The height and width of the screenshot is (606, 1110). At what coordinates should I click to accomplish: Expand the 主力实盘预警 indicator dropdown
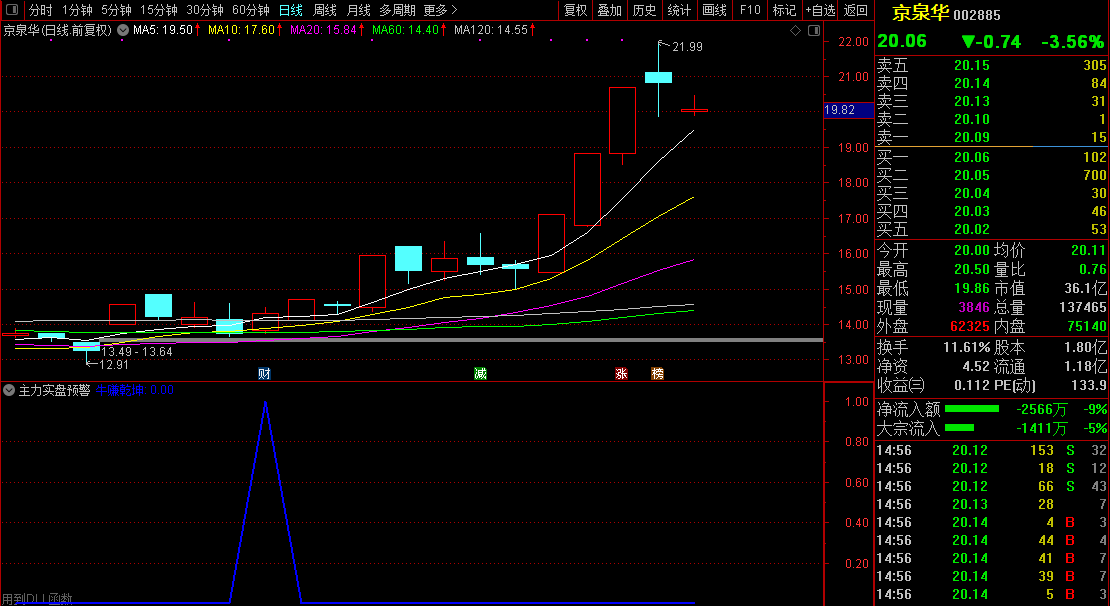[9, 390]
